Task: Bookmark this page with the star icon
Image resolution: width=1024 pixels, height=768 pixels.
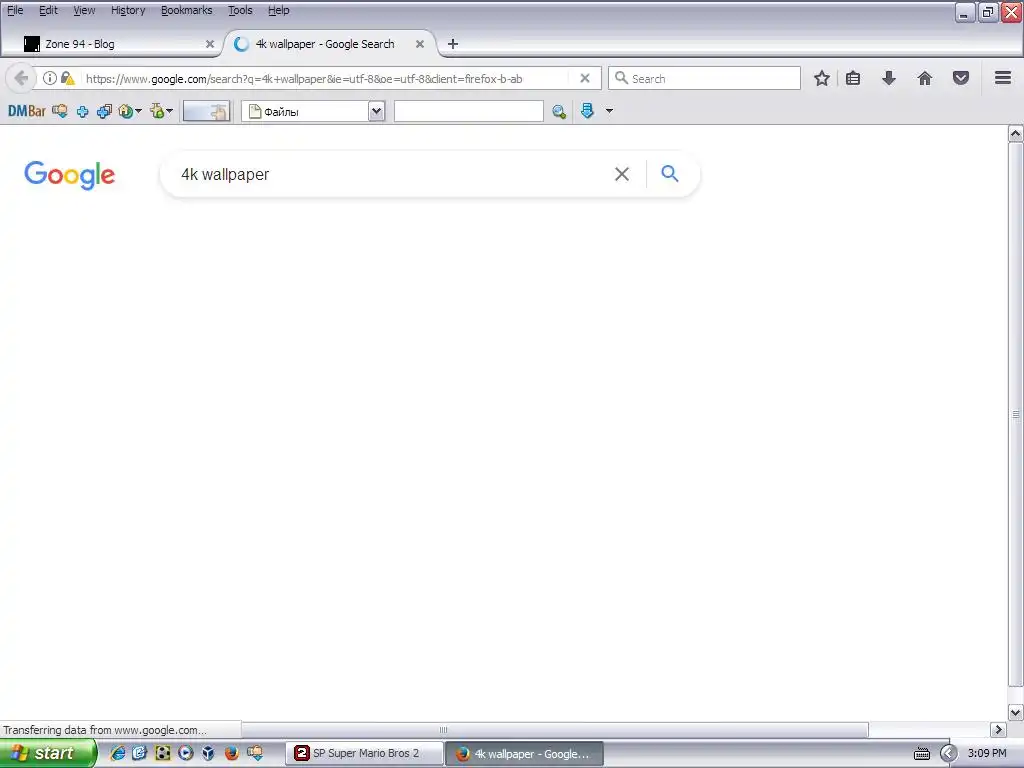Action: [x=822, y=78]
